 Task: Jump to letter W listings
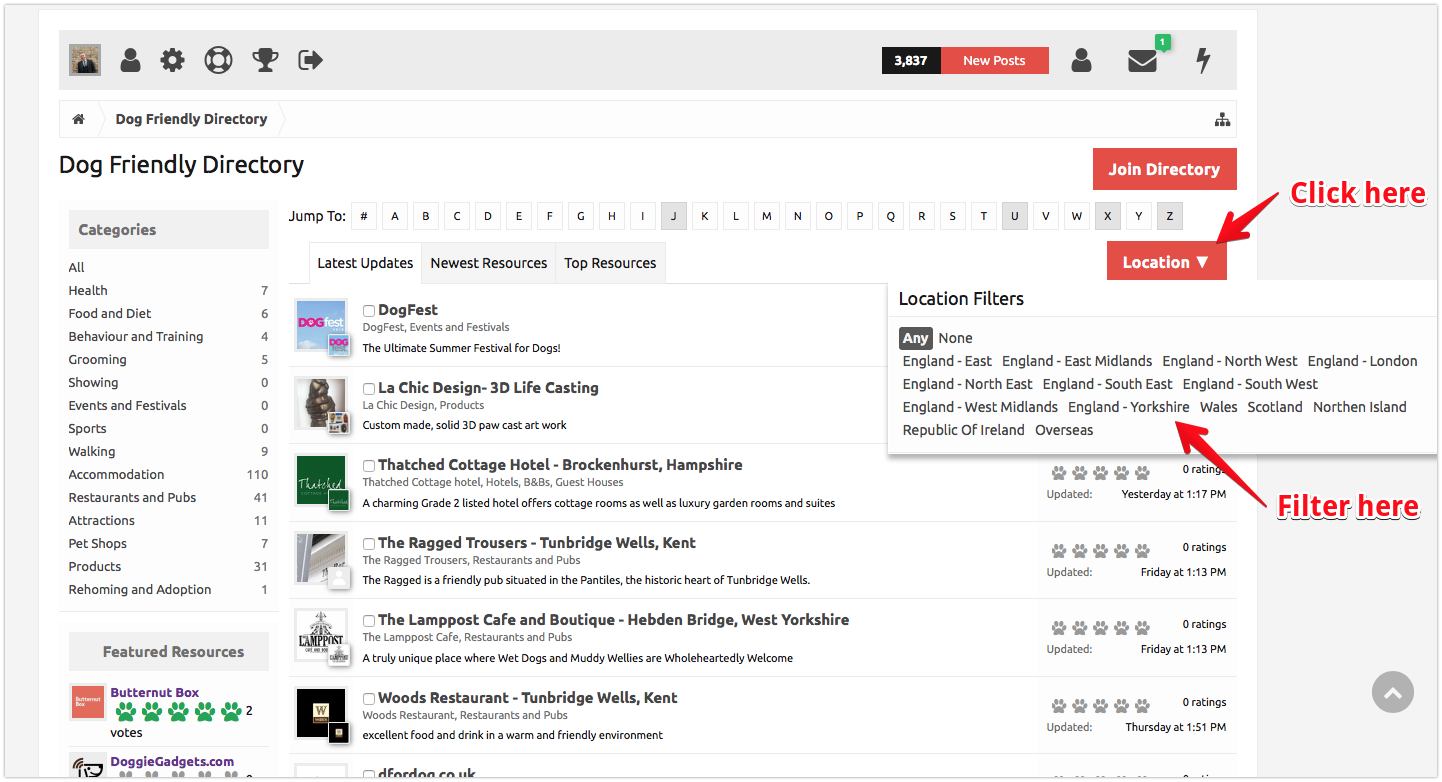coord(1076,216)
